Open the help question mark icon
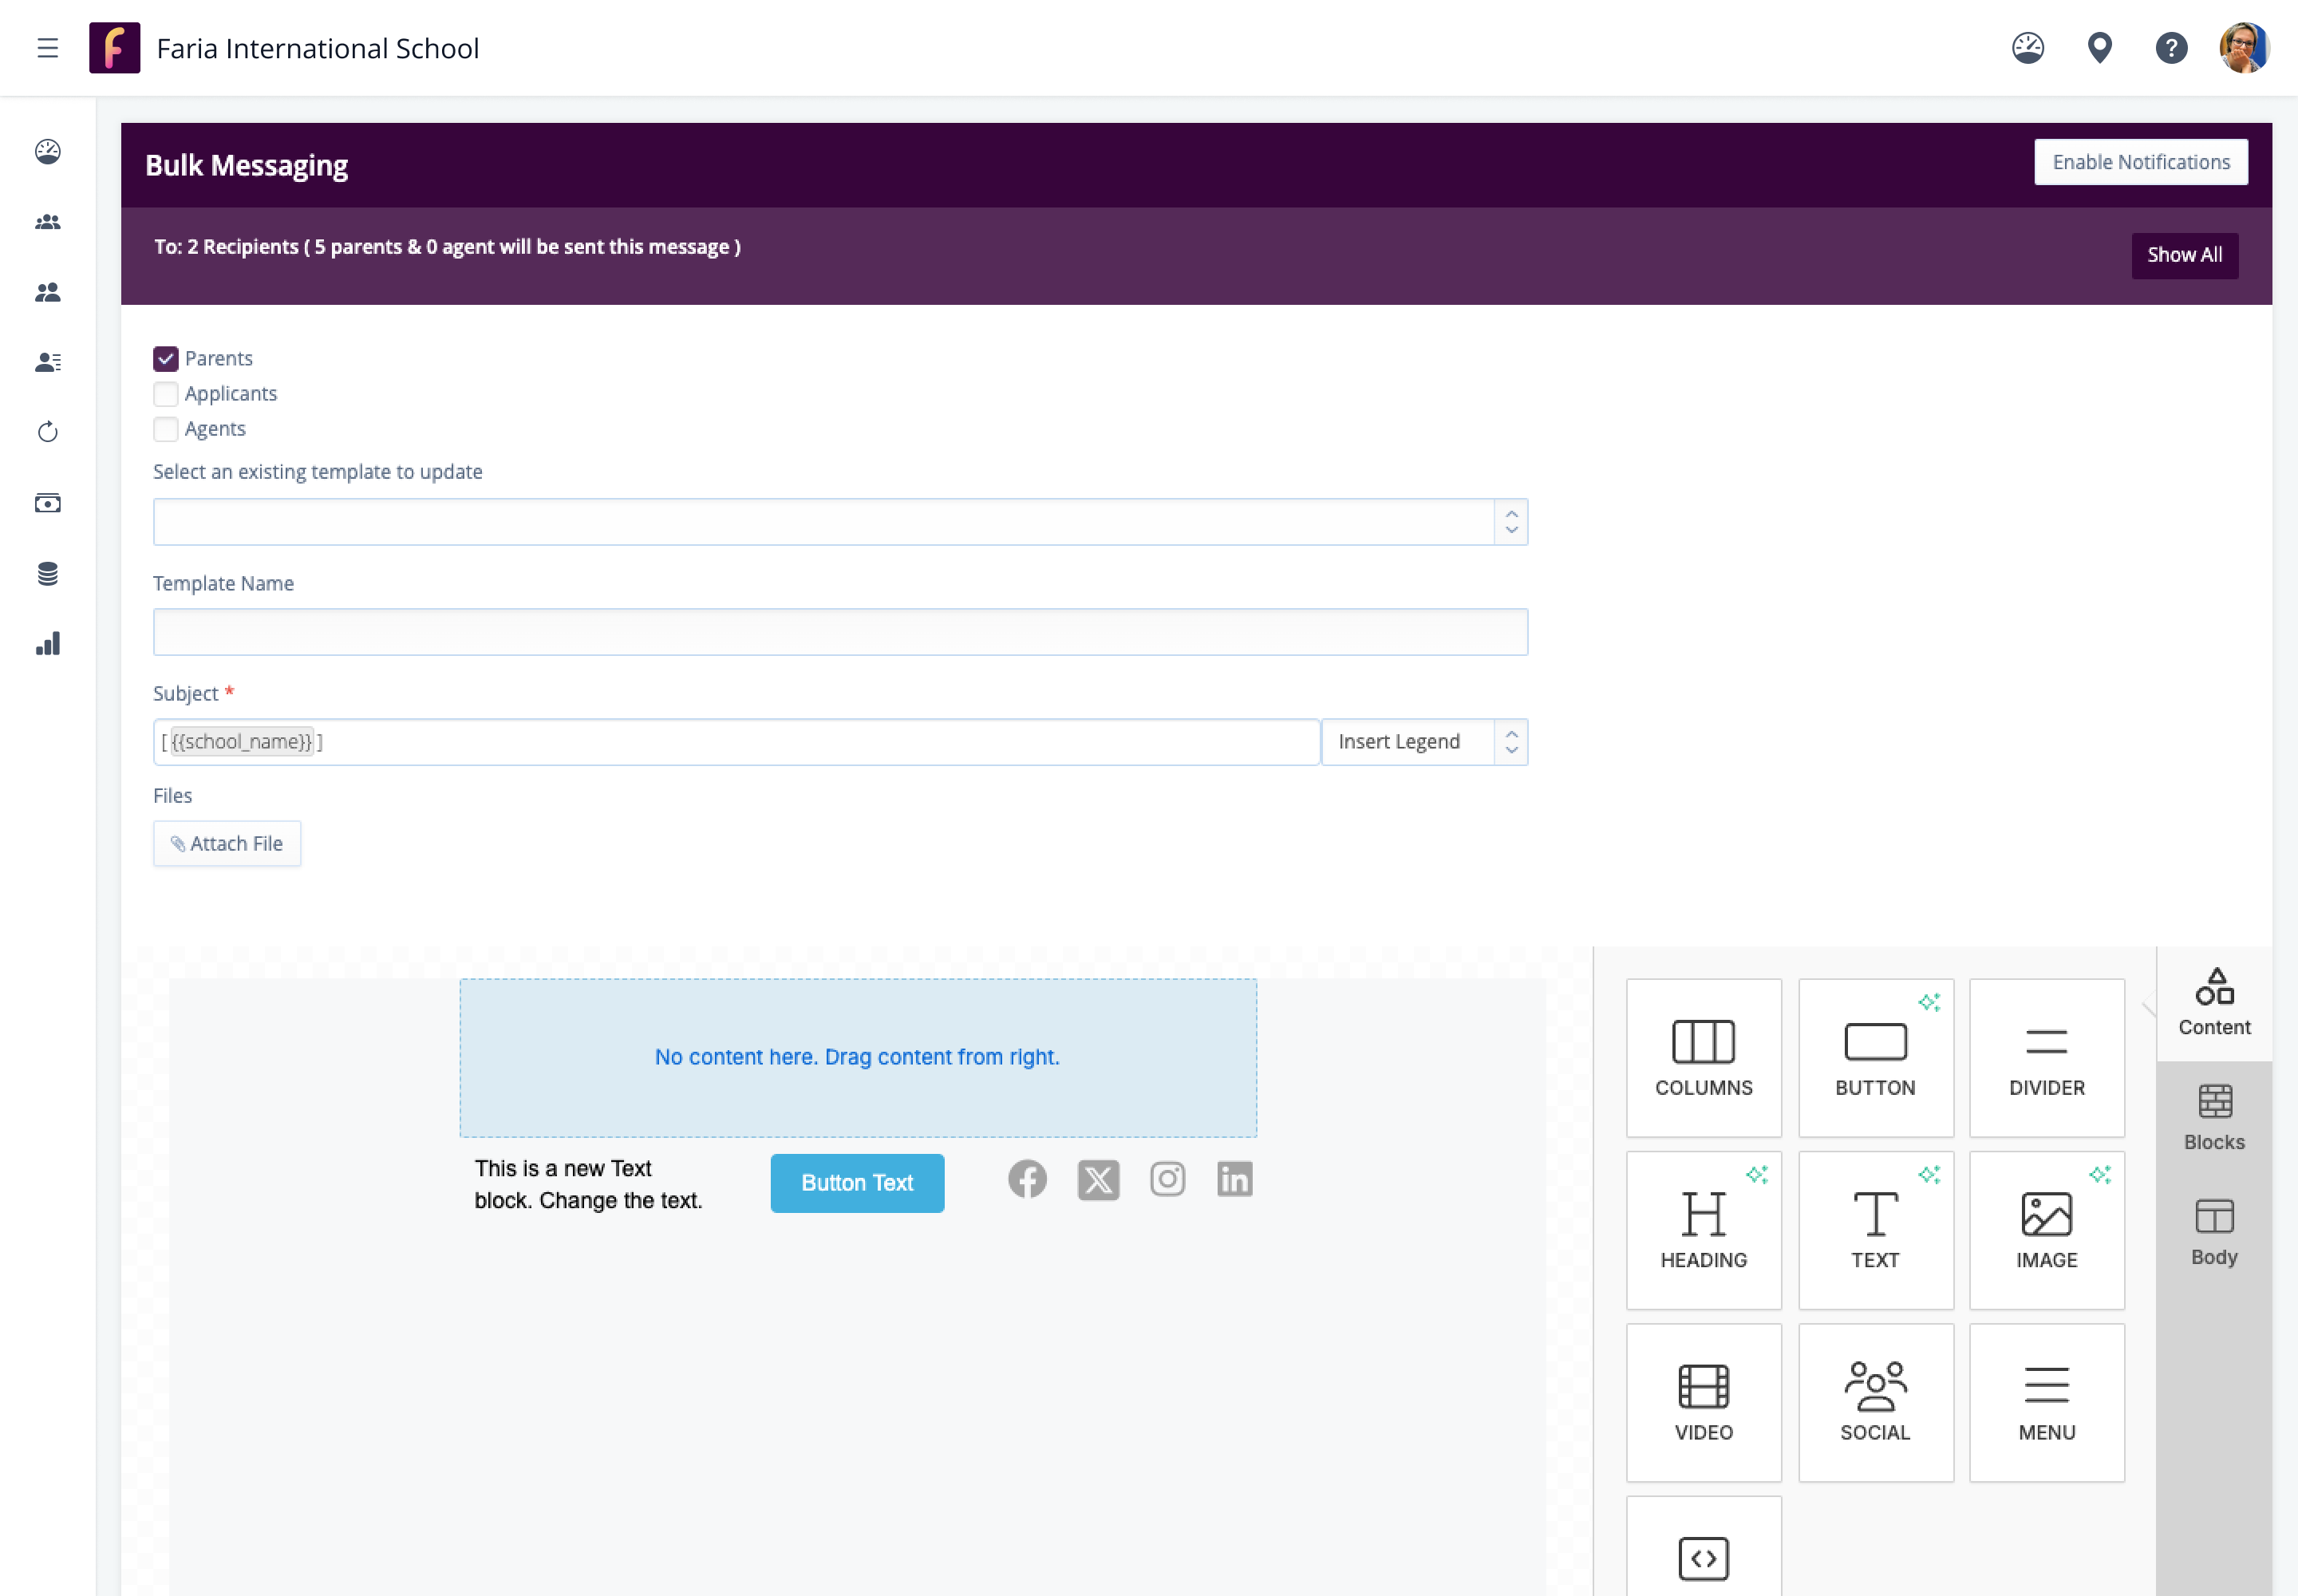The height and width of the screenshot is (1596, 2298). click(x=2171, y=48)
